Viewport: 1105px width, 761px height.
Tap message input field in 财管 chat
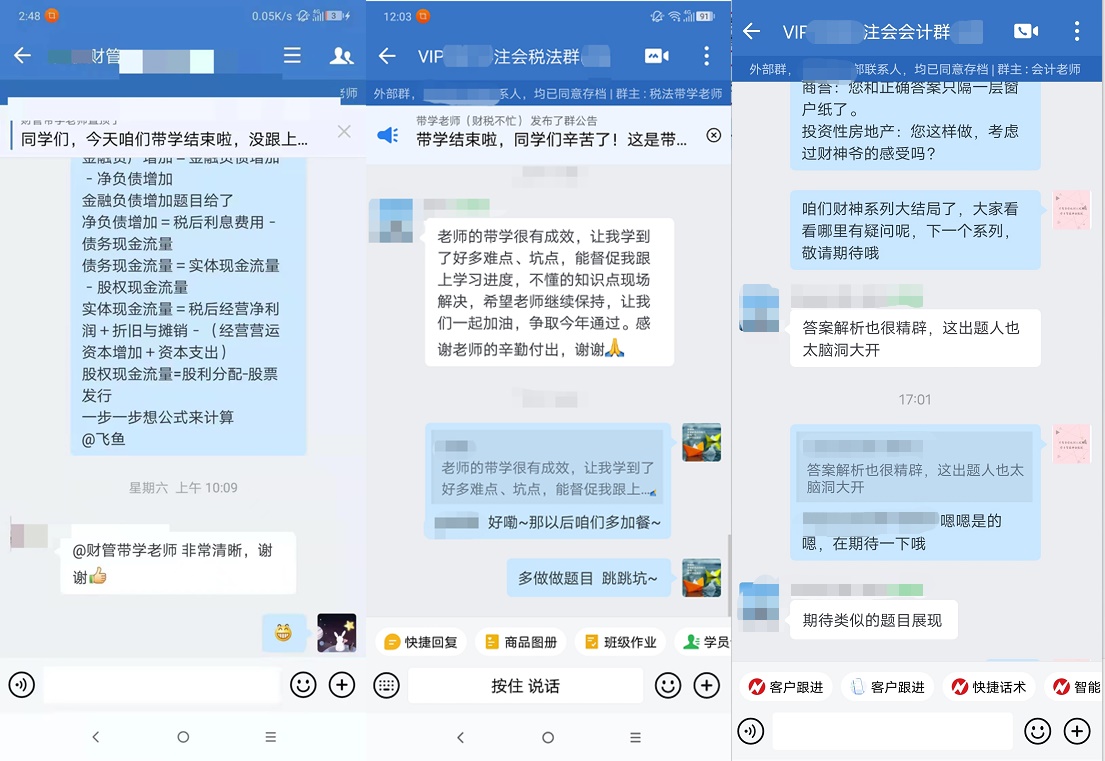click(162, 685)
